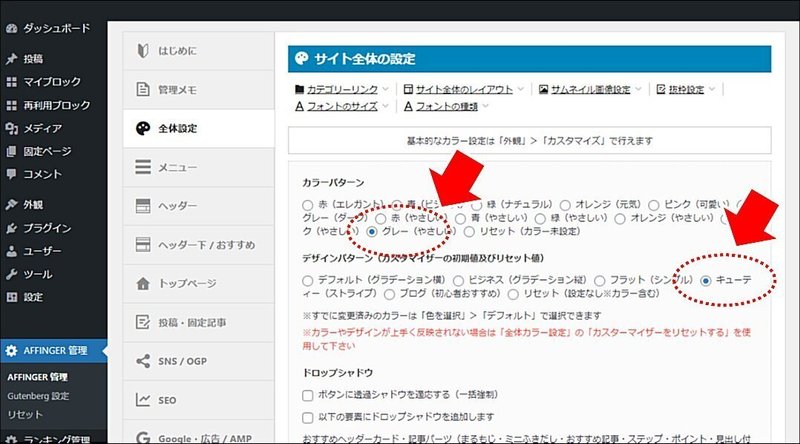Jump to カテゴリーリンク section link
800x444 pixels.
click(342, 89)
